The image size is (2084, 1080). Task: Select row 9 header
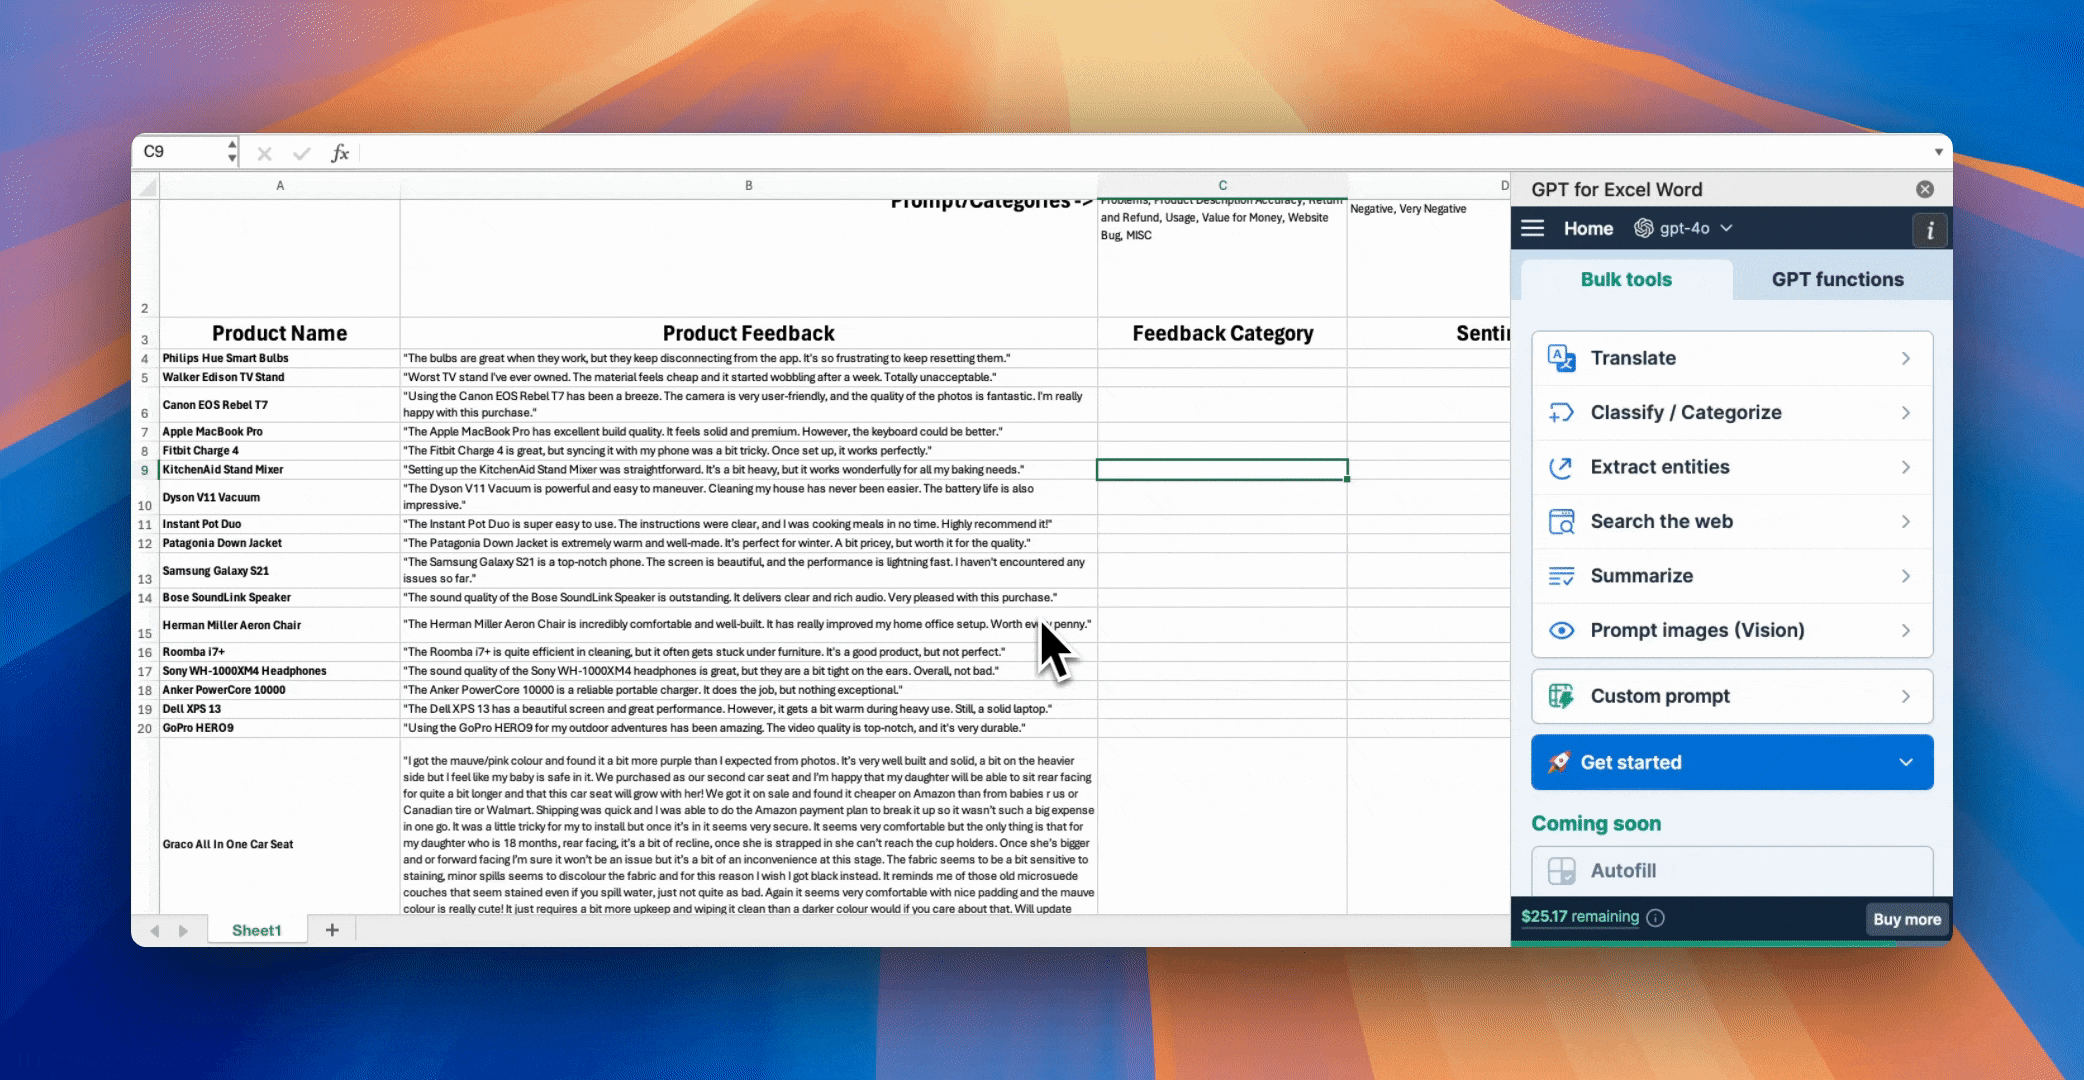pyautogui.click(x=145, y=470)
